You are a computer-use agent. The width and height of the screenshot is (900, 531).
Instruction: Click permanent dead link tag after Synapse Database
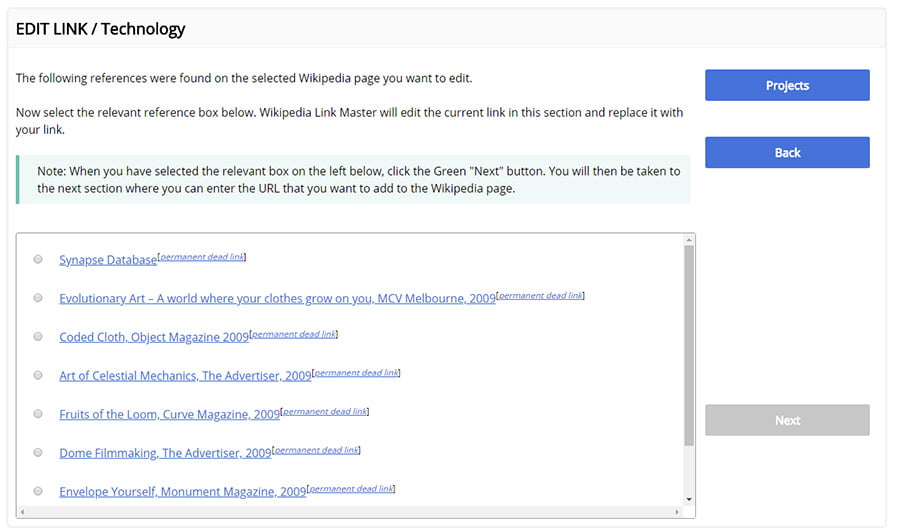coord(202,257)
